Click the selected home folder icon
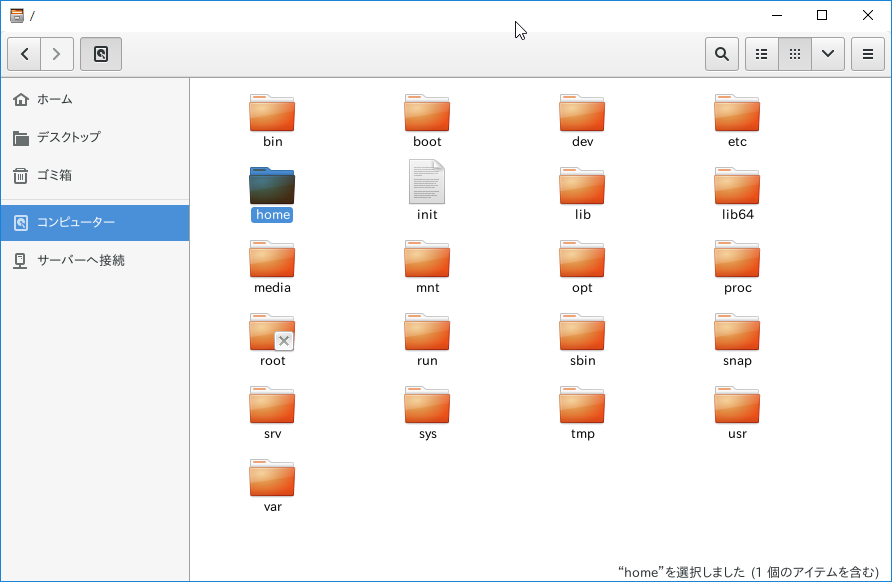892x582 pixels. pos(272,185)
